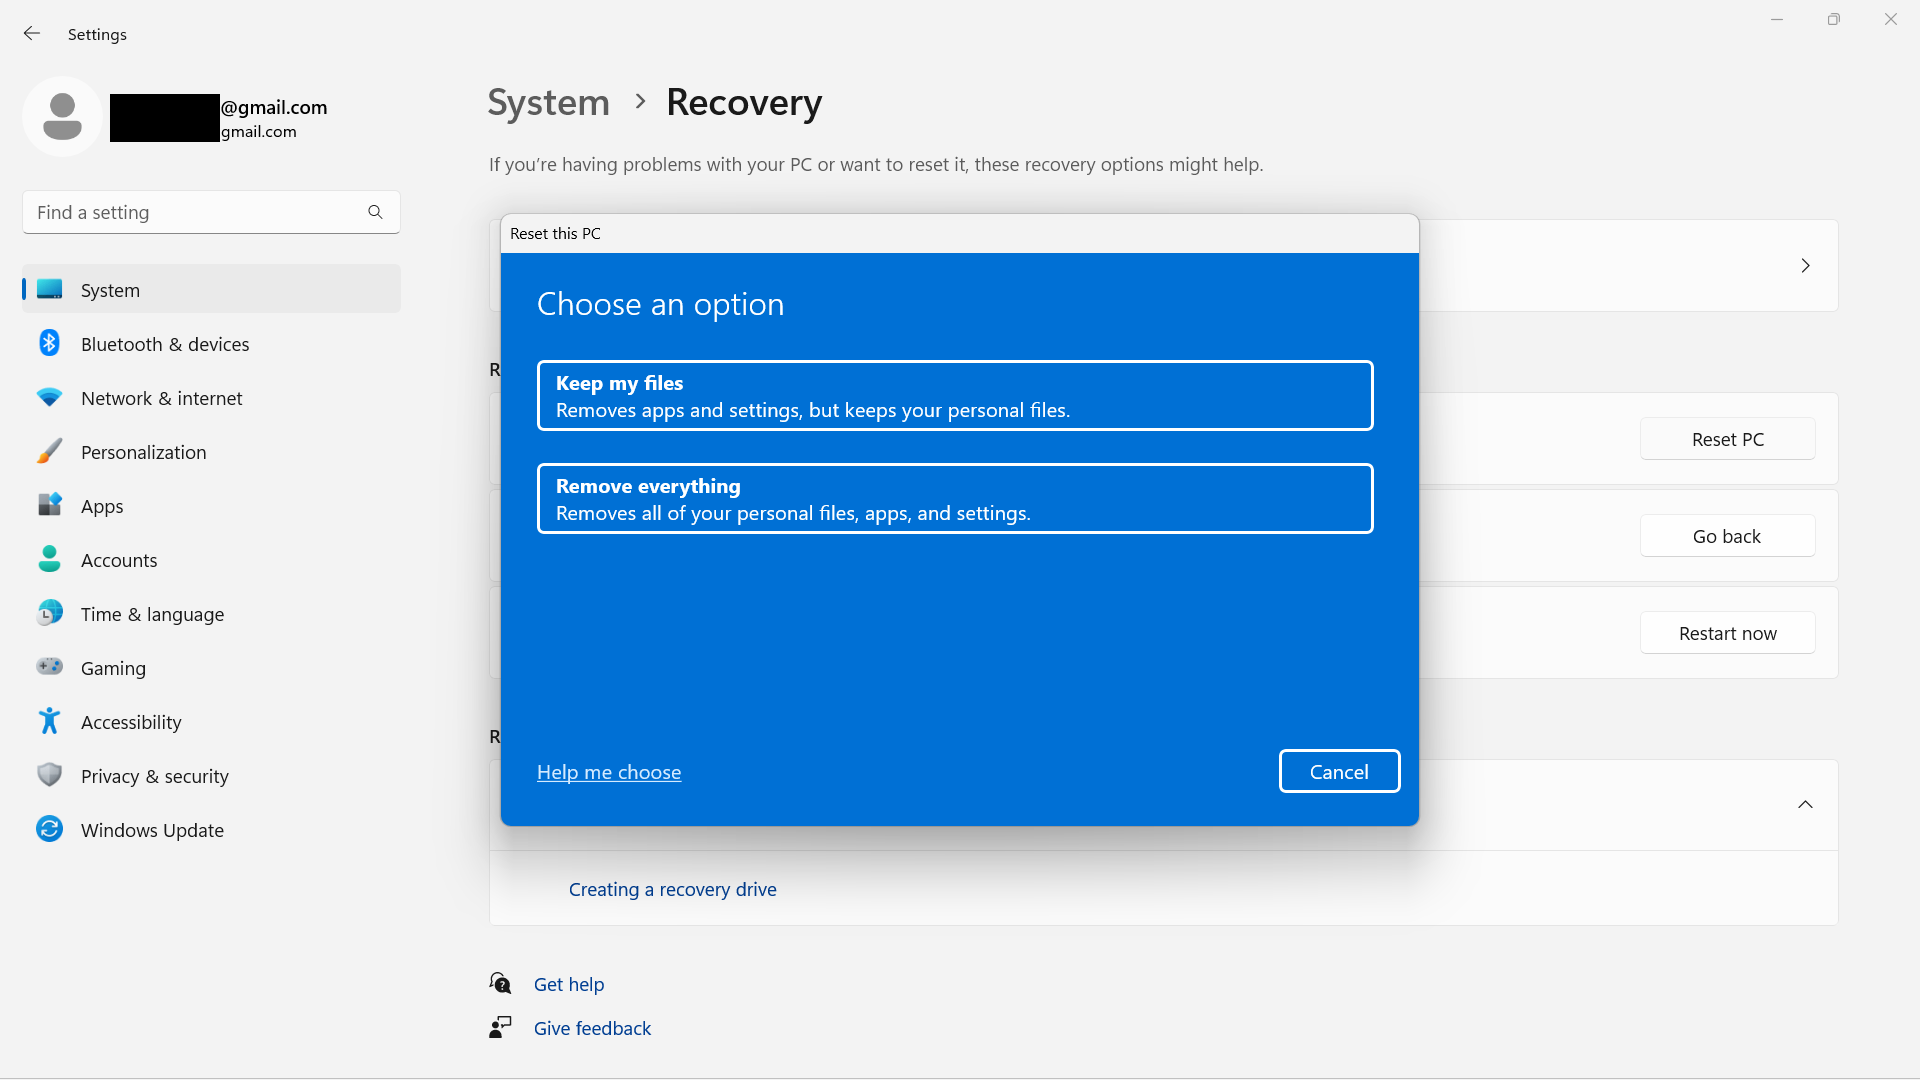Open Personalization paintbrush icon
The width and height of the screenshot is (1920, 1080).
(x=49, y=451)
